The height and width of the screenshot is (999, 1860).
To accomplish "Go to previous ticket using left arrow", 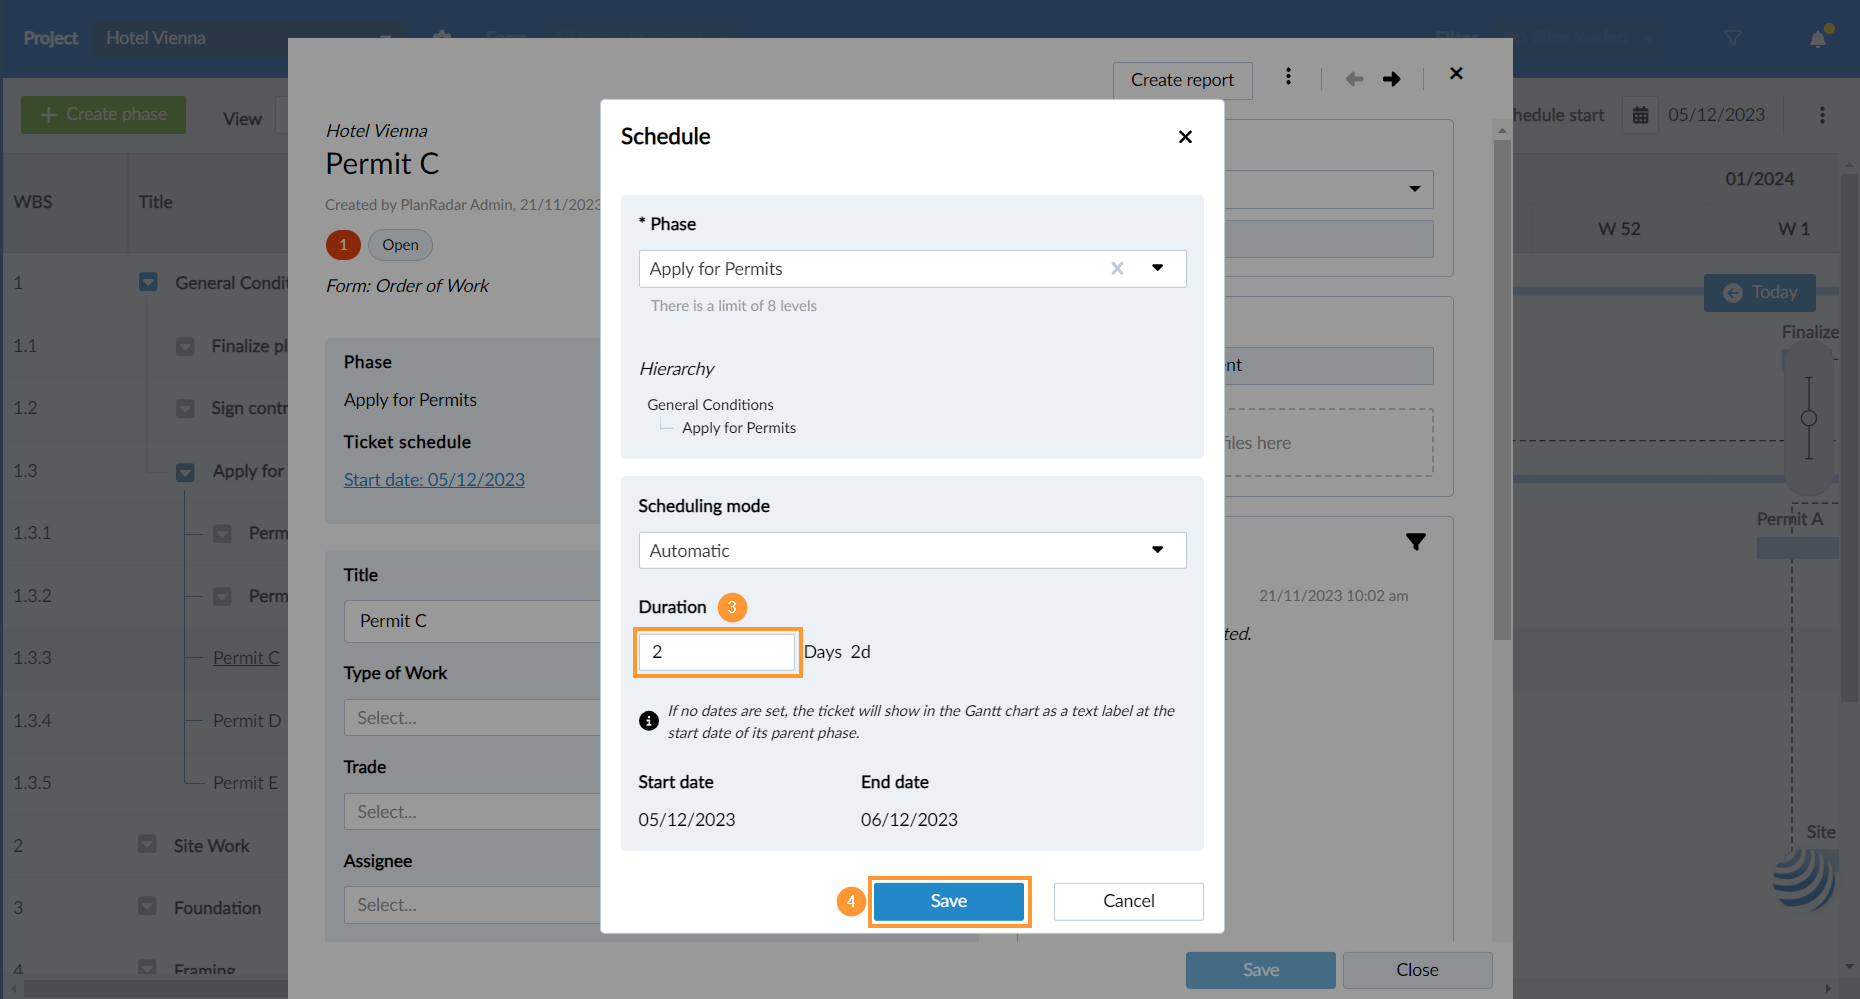I will point(1354,79).
